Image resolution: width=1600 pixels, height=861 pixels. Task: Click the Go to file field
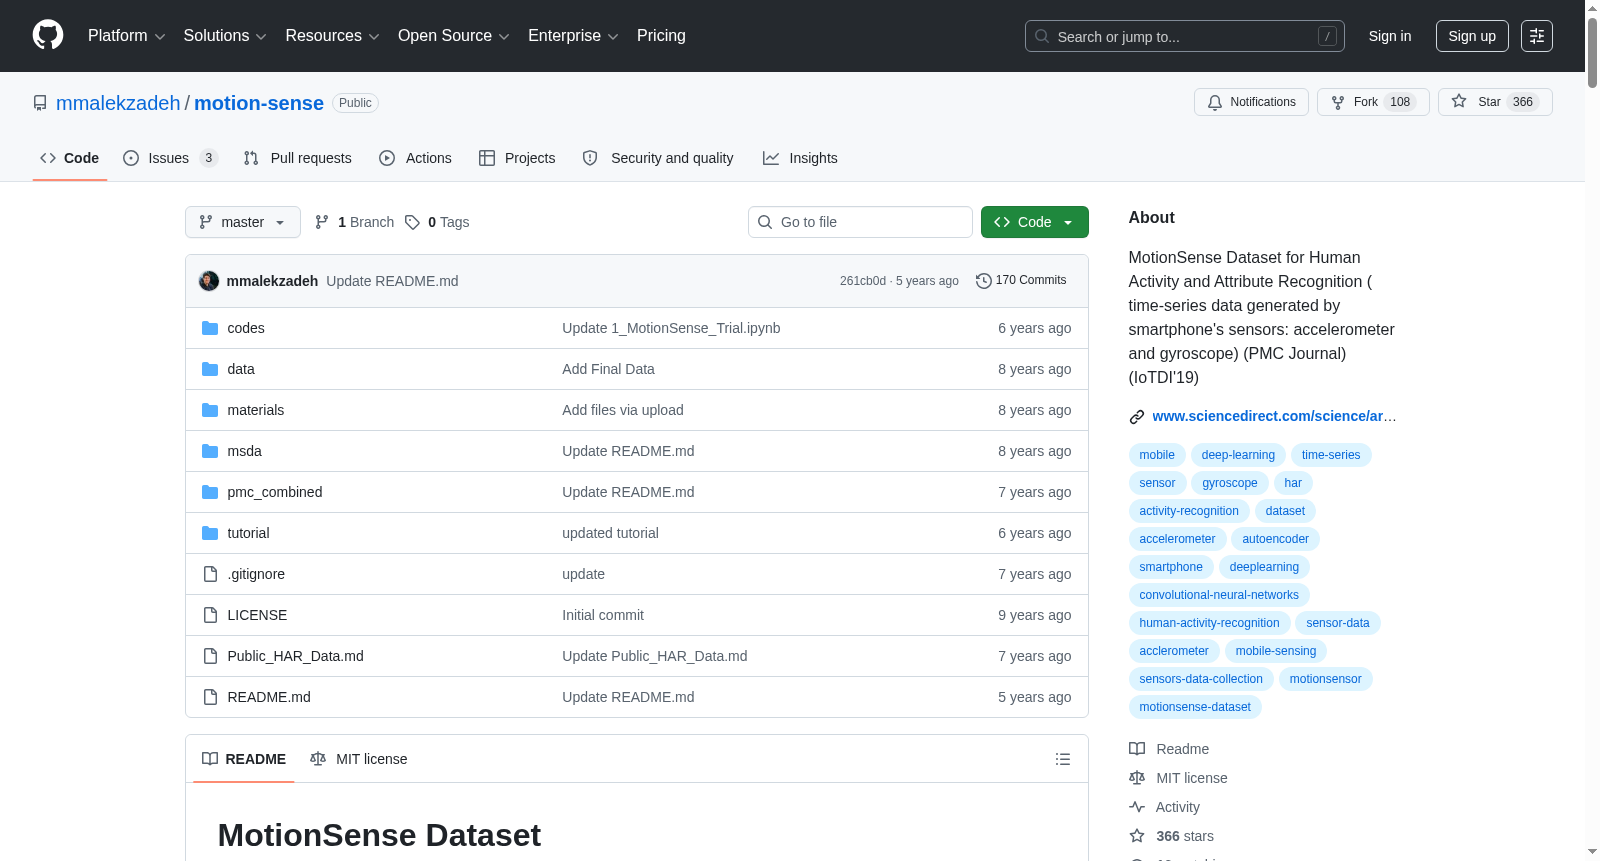860,222
